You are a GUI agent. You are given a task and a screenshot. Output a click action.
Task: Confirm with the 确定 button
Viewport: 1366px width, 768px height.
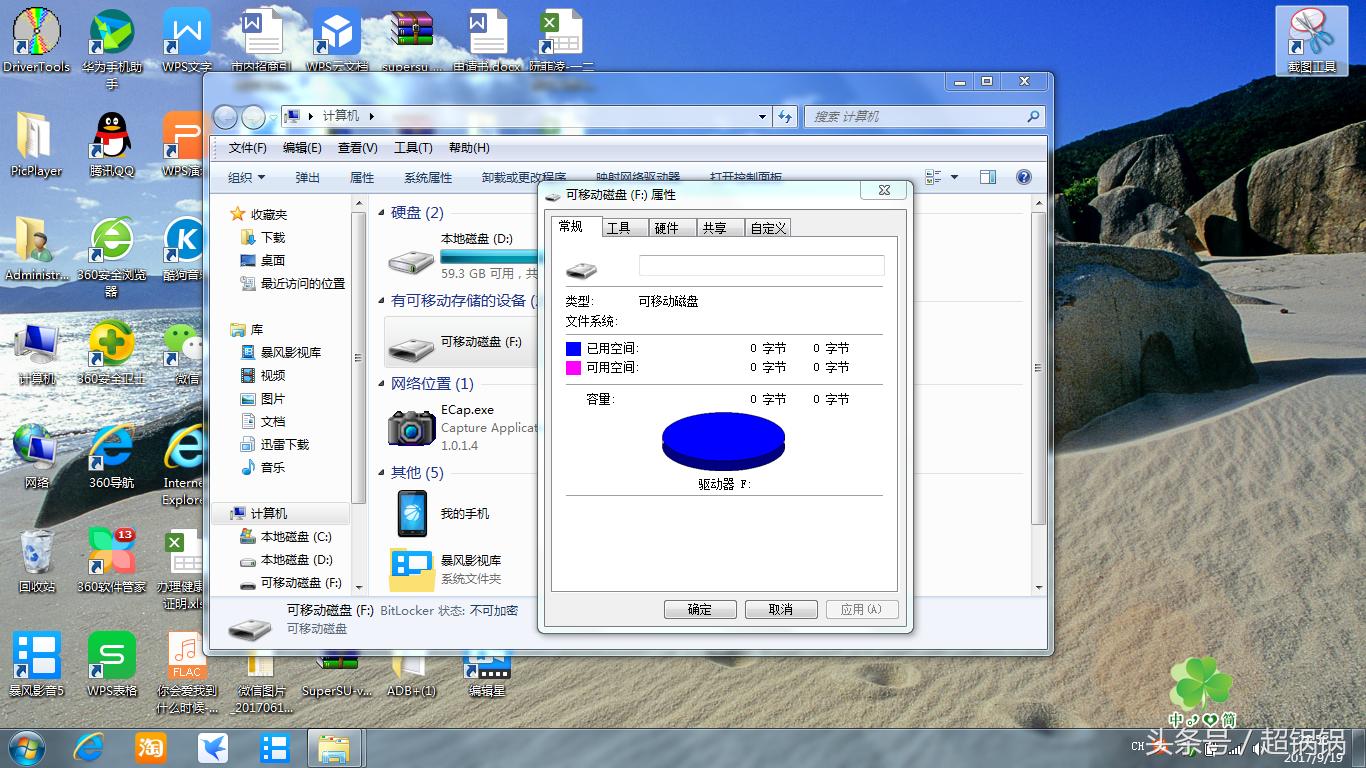click(700, 609)
